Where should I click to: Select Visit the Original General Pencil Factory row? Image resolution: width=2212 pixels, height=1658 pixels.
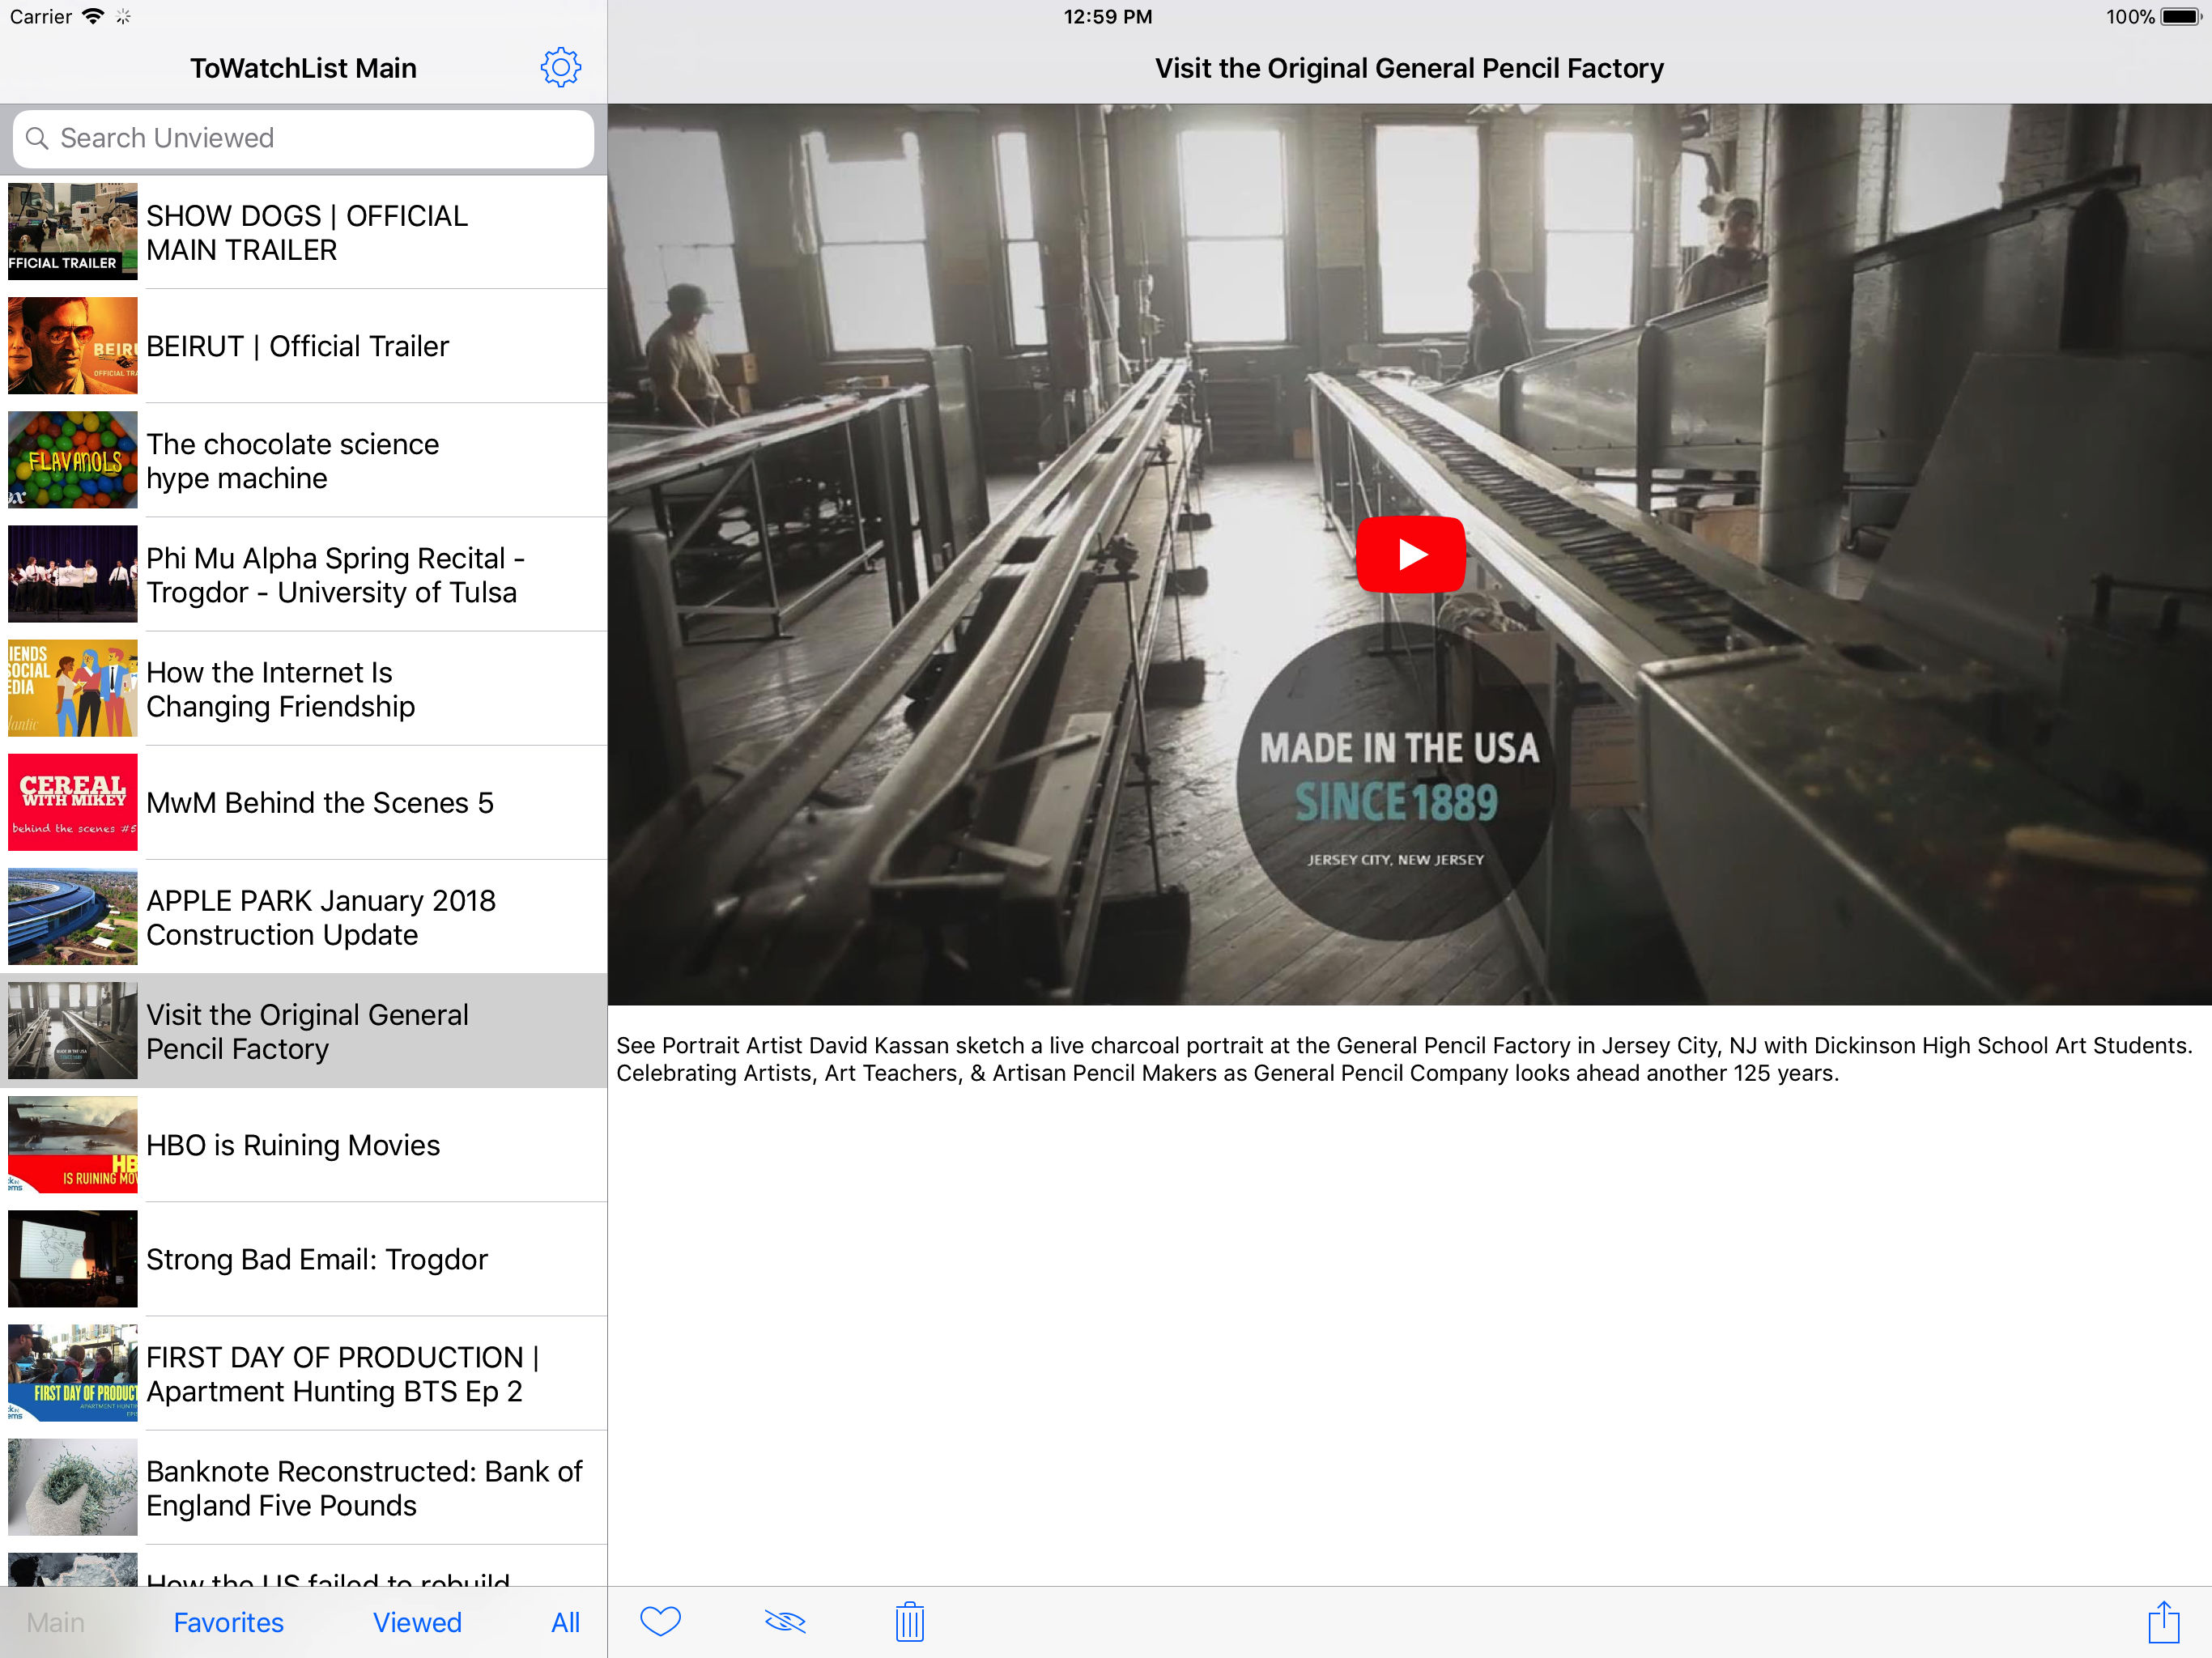point(303,1031)
